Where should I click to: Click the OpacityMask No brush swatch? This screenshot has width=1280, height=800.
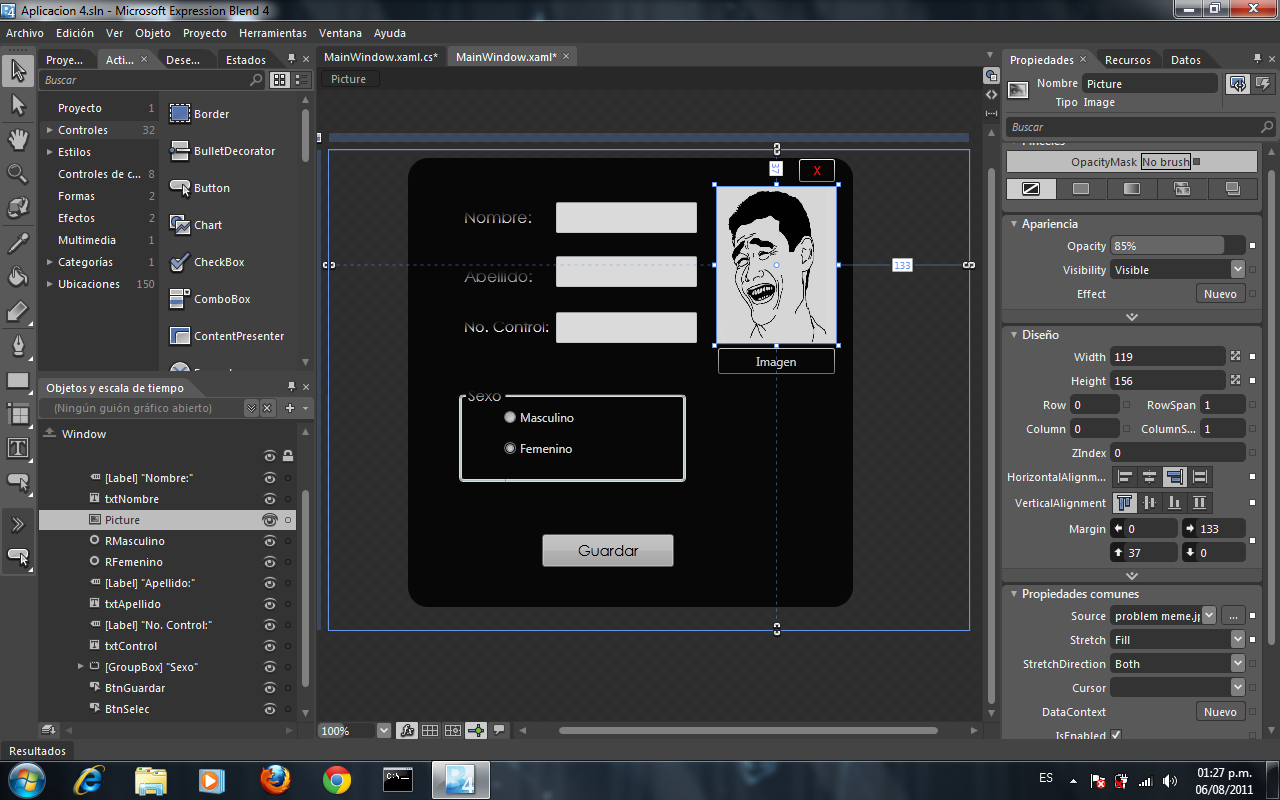[1166, 162]
